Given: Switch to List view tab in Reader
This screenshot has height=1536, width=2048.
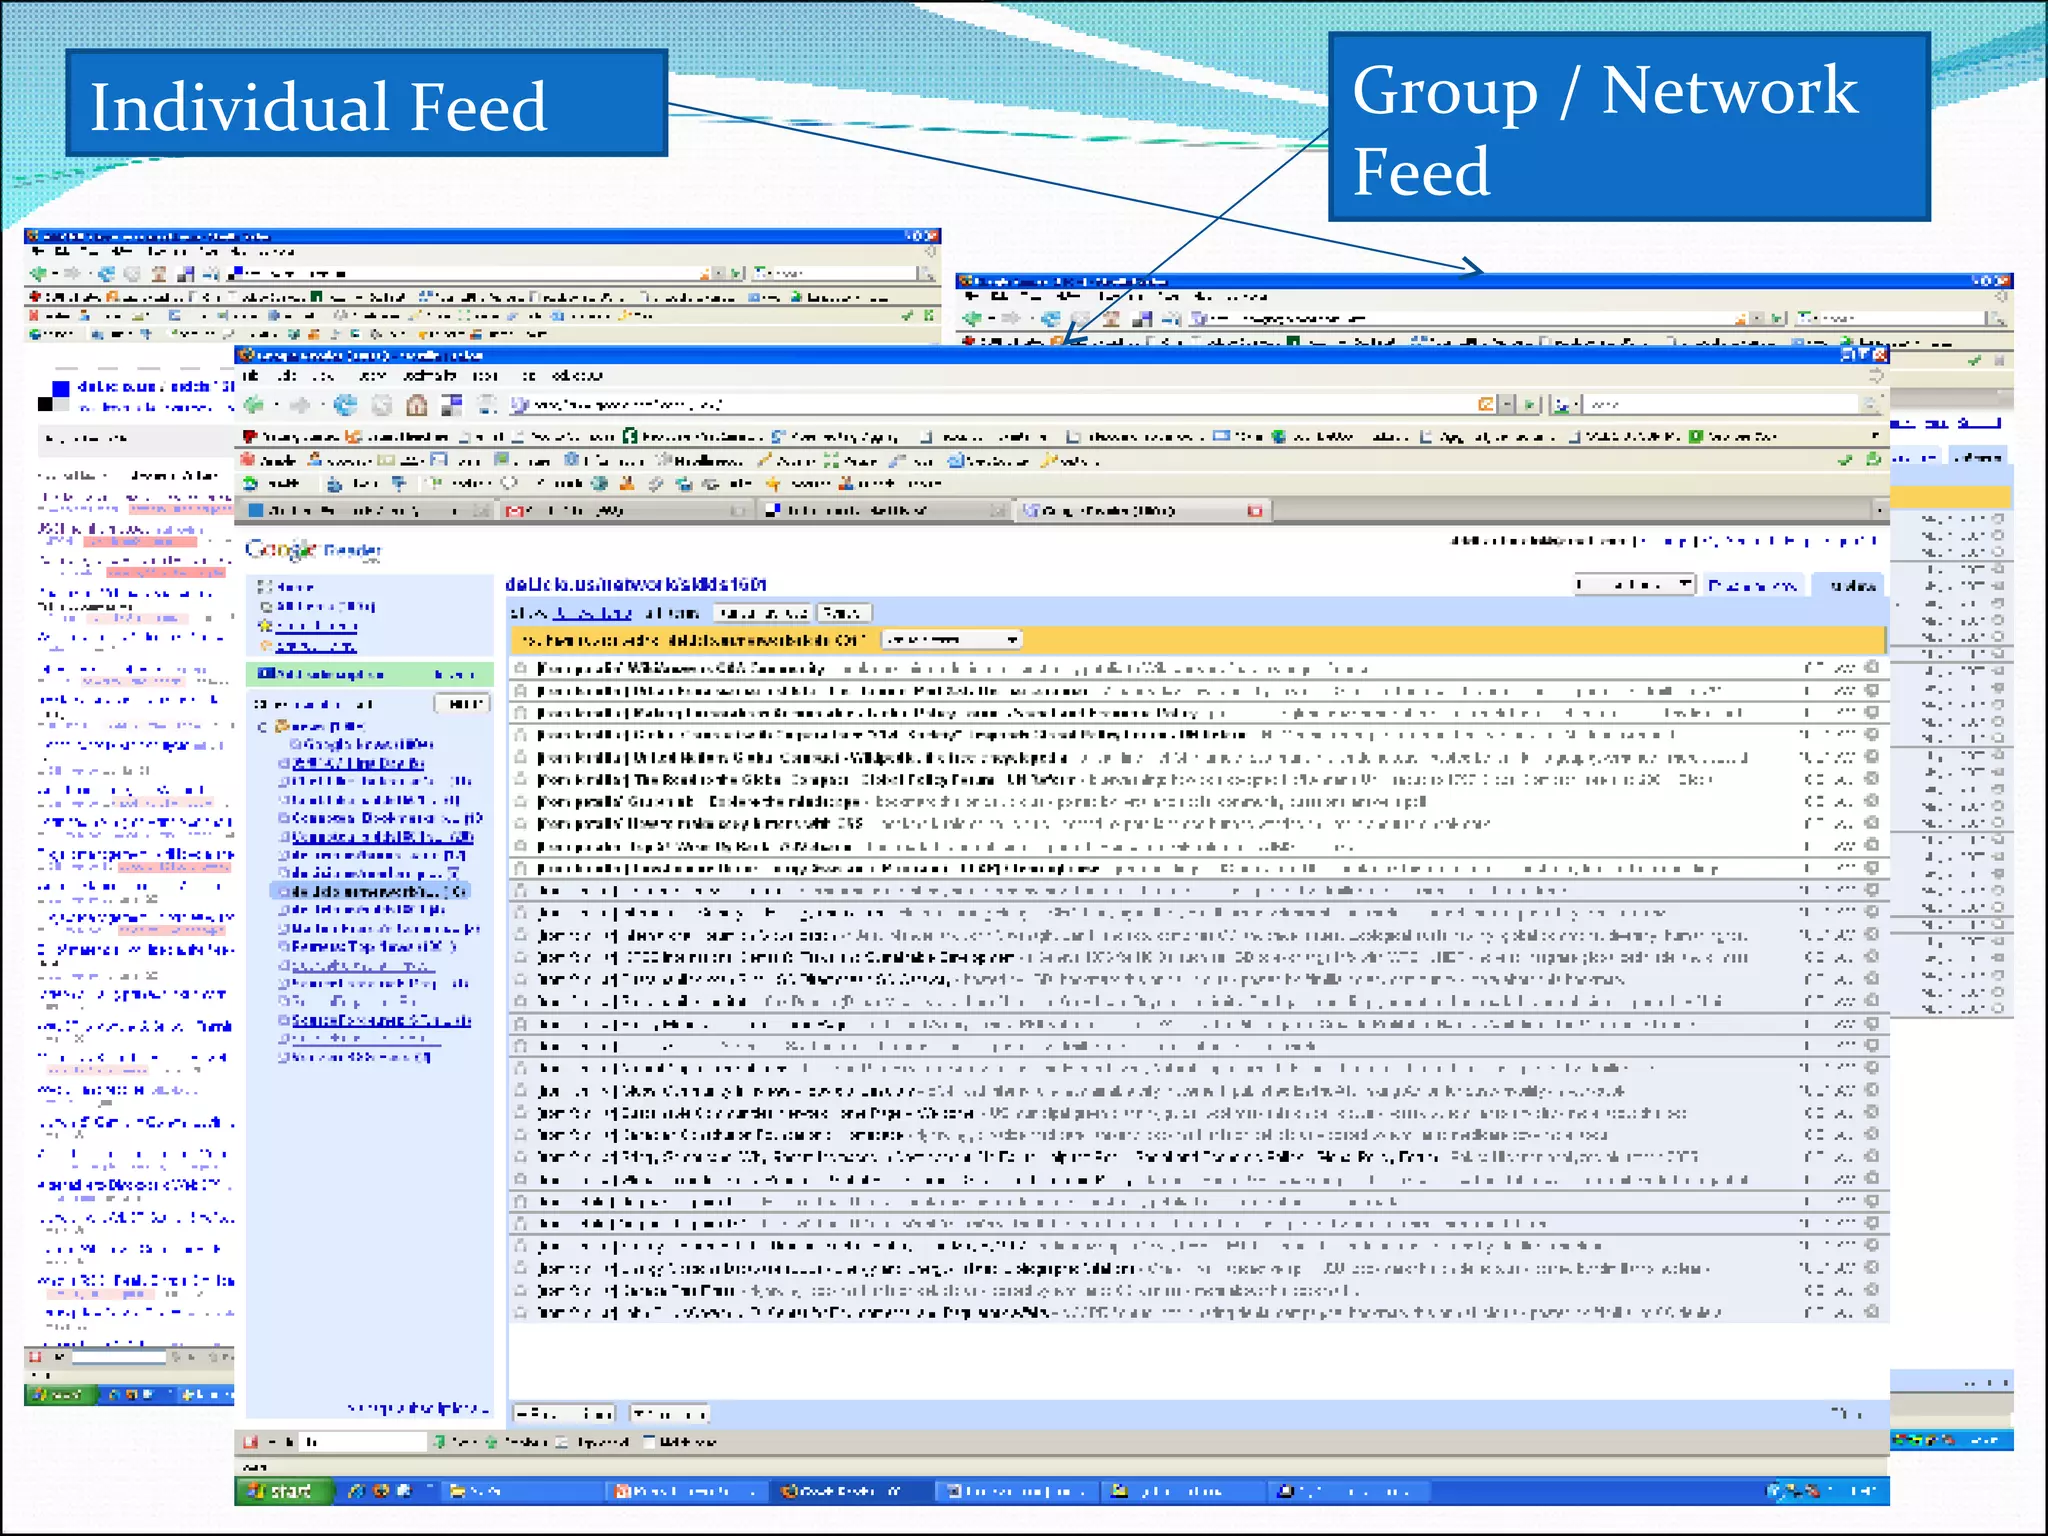Looking at the screenshot, I should (x=1850, y=585).
